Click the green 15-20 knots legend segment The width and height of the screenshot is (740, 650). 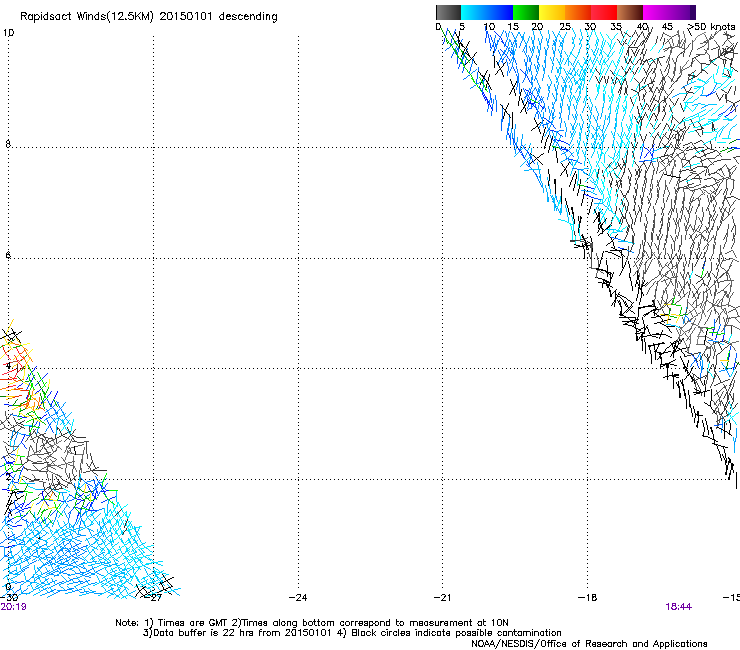tap(526, 12)
